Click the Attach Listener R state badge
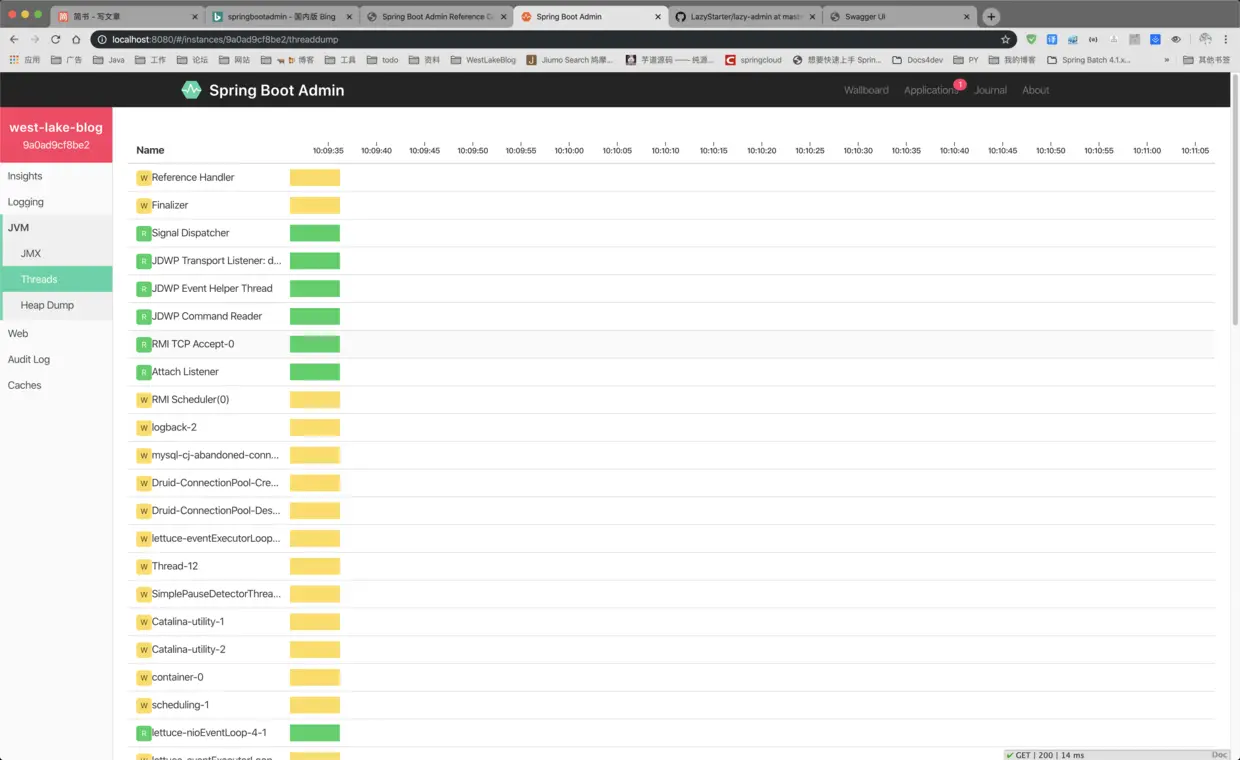This screenshot has height=760, width=1240. pos(143,372)
